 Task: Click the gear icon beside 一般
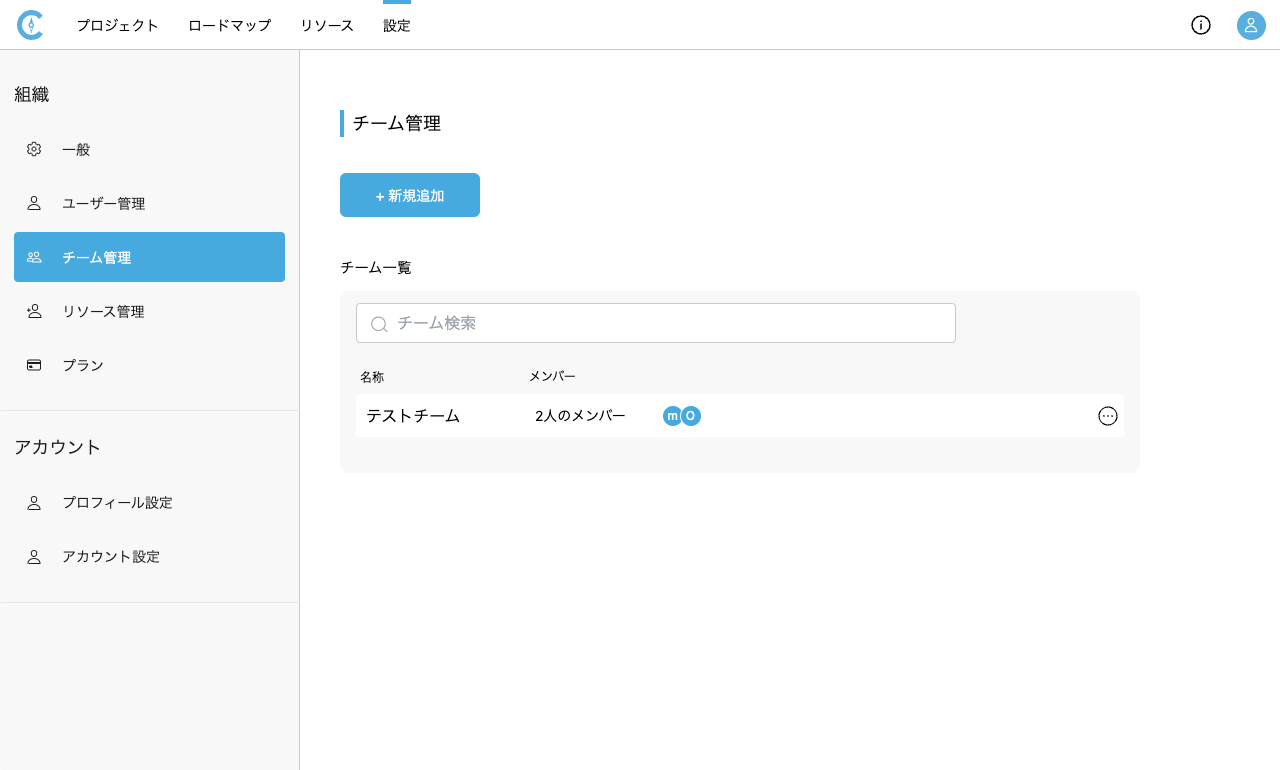point(34,149)
